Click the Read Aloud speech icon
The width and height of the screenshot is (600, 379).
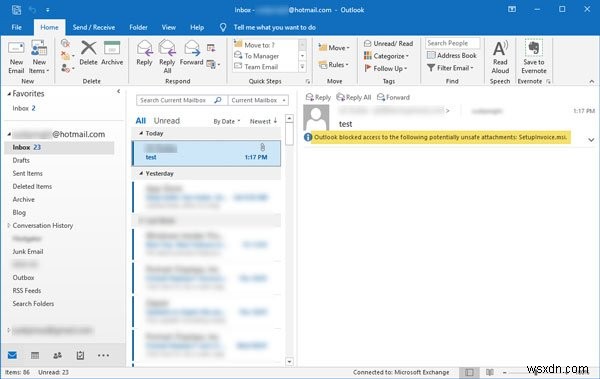point(500,57)
